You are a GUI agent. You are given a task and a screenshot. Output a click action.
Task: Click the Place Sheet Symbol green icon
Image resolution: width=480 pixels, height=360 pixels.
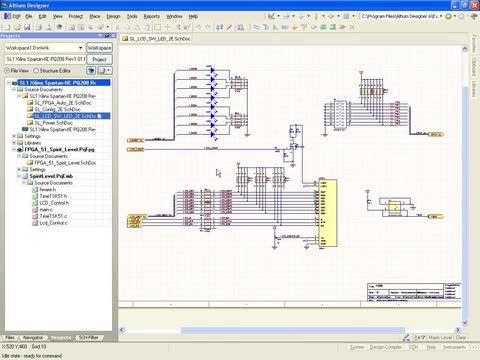[x=323, y=27]
